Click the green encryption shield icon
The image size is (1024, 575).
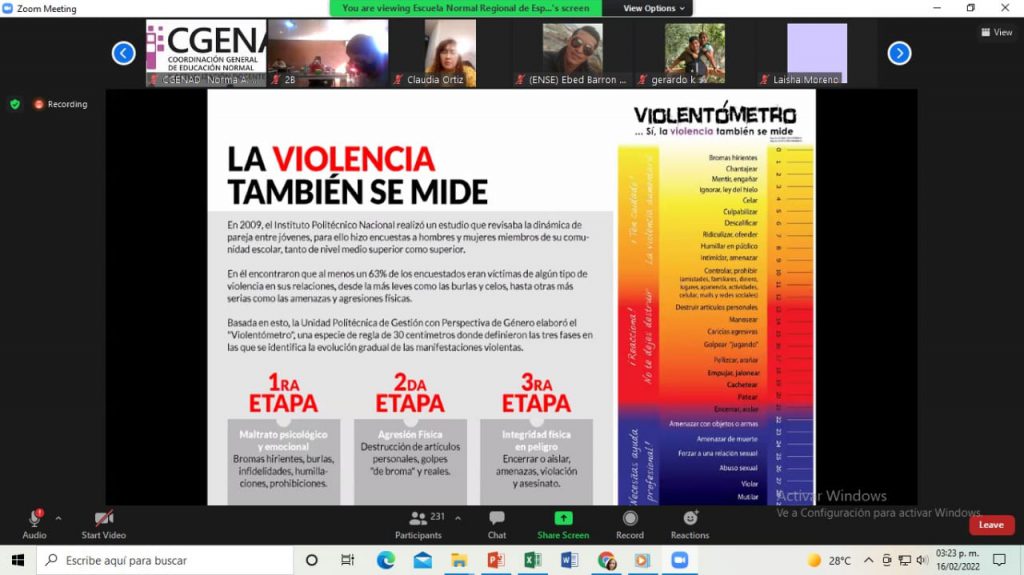coord(15,104)
